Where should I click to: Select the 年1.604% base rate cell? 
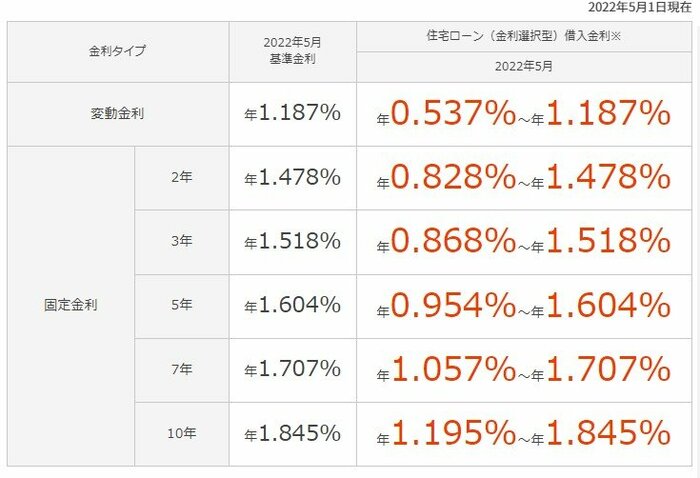point(292,306)
